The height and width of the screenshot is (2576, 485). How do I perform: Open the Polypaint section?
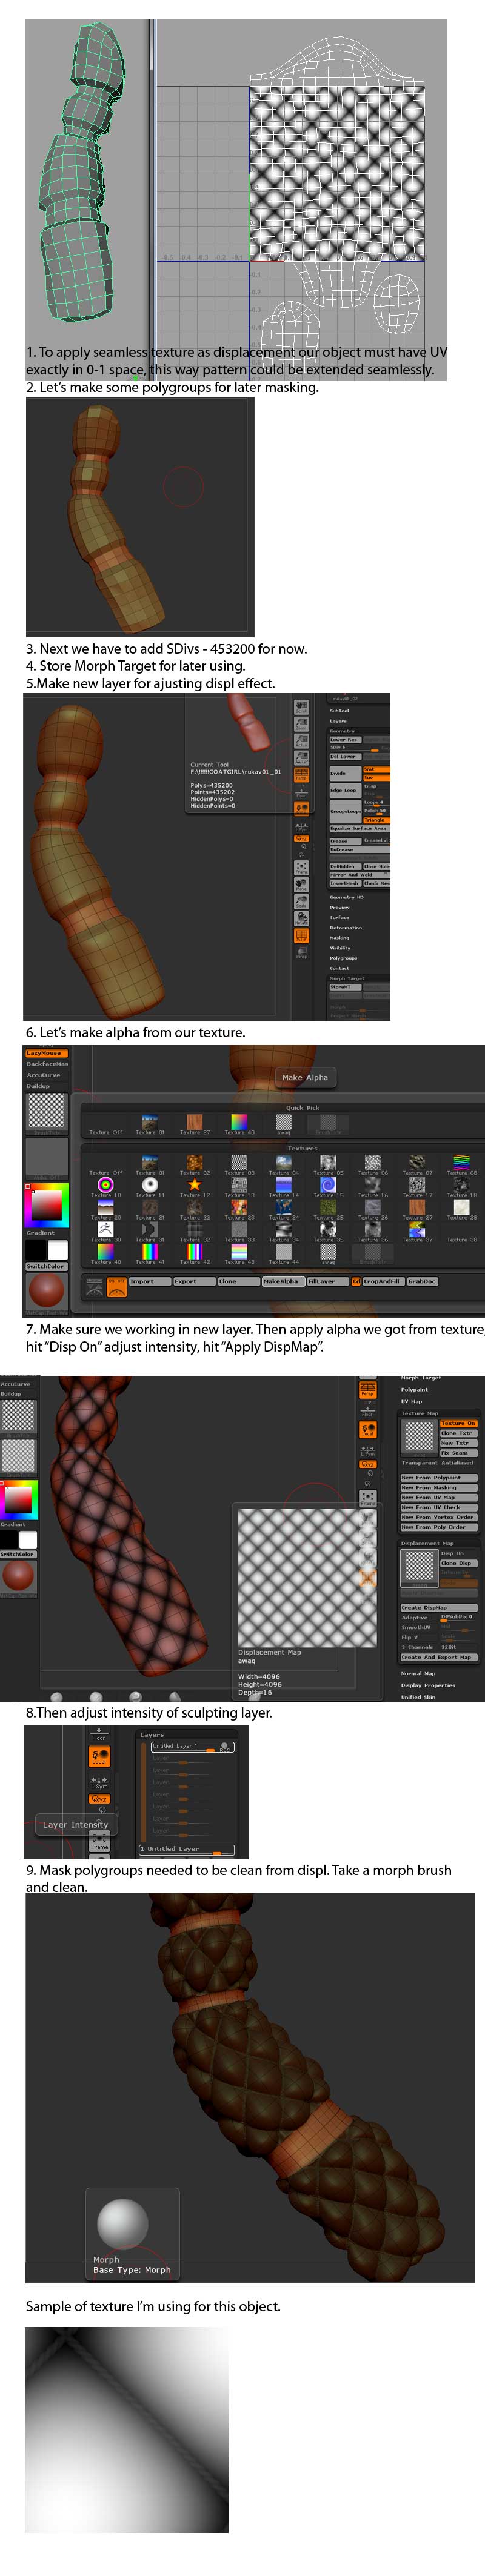point(415,1390)
